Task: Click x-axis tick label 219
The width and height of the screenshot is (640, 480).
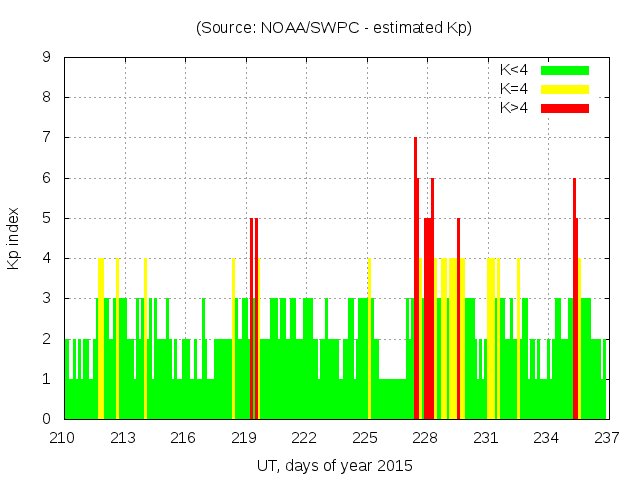Action: coord(244,437)
